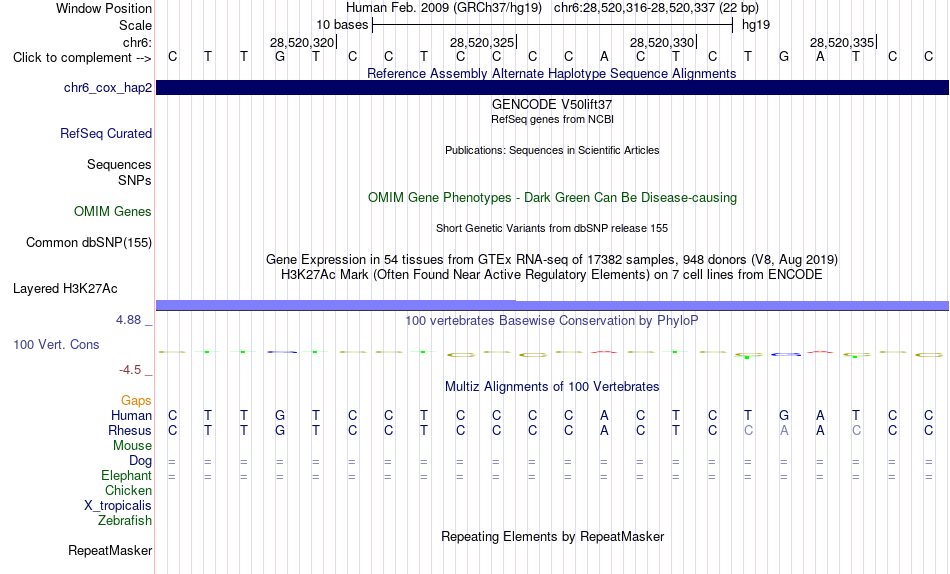Select the Chicken species row label
Image resolution: width=950 pixels, height=574 pixels.
pyautogui.click(x=128, y=490)
